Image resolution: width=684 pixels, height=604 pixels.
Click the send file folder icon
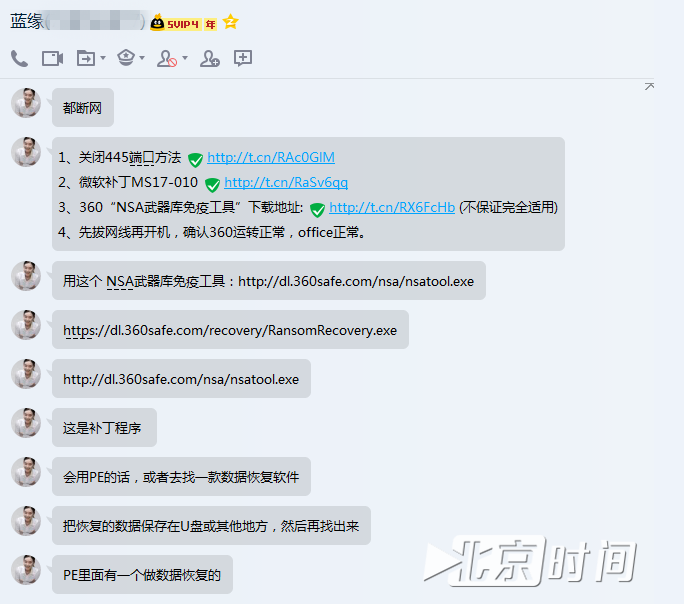(x=86, y=59)
